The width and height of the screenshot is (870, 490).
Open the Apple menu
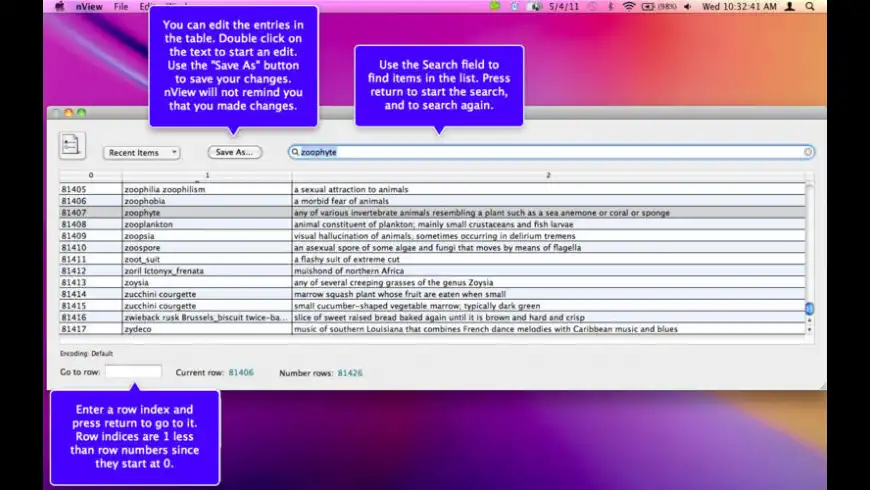click(59, 7)
